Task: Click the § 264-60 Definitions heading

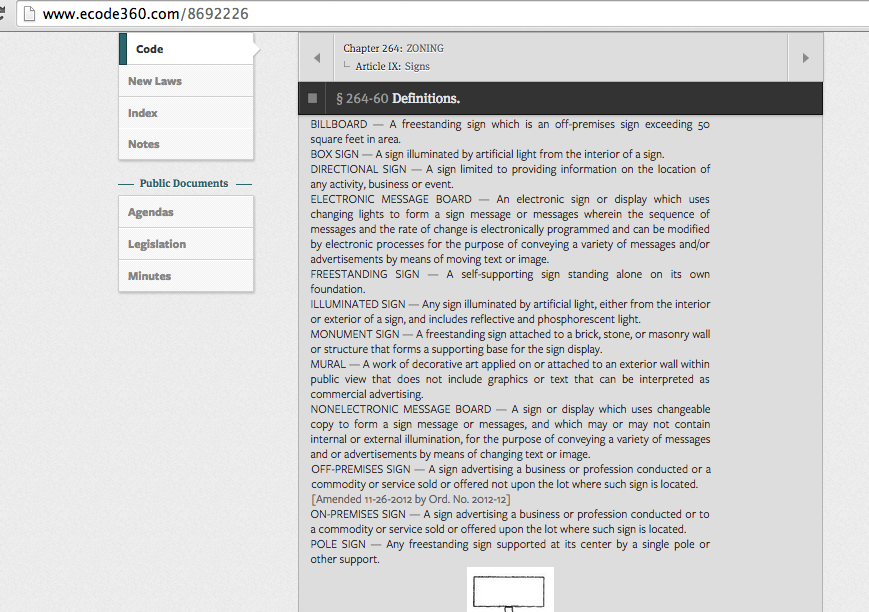Action: 398,99
